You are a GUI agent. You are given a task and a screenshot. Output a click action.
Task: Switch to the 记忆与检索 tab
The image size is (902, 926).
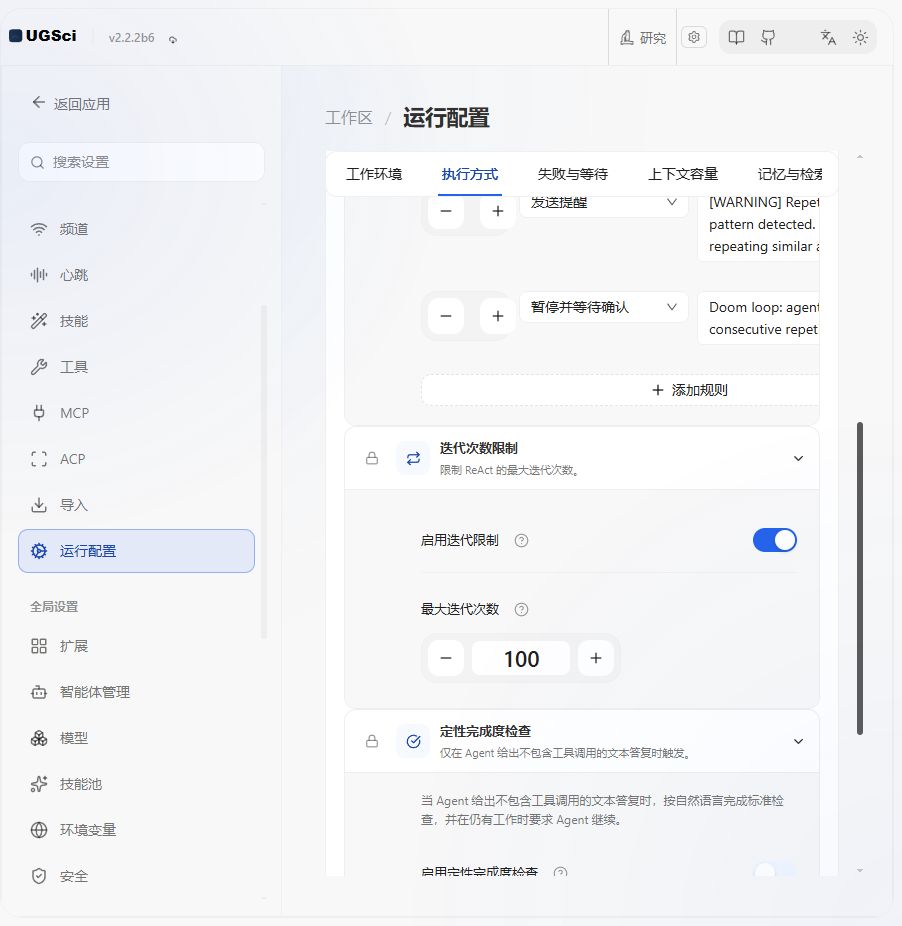[x=790, y=174]
